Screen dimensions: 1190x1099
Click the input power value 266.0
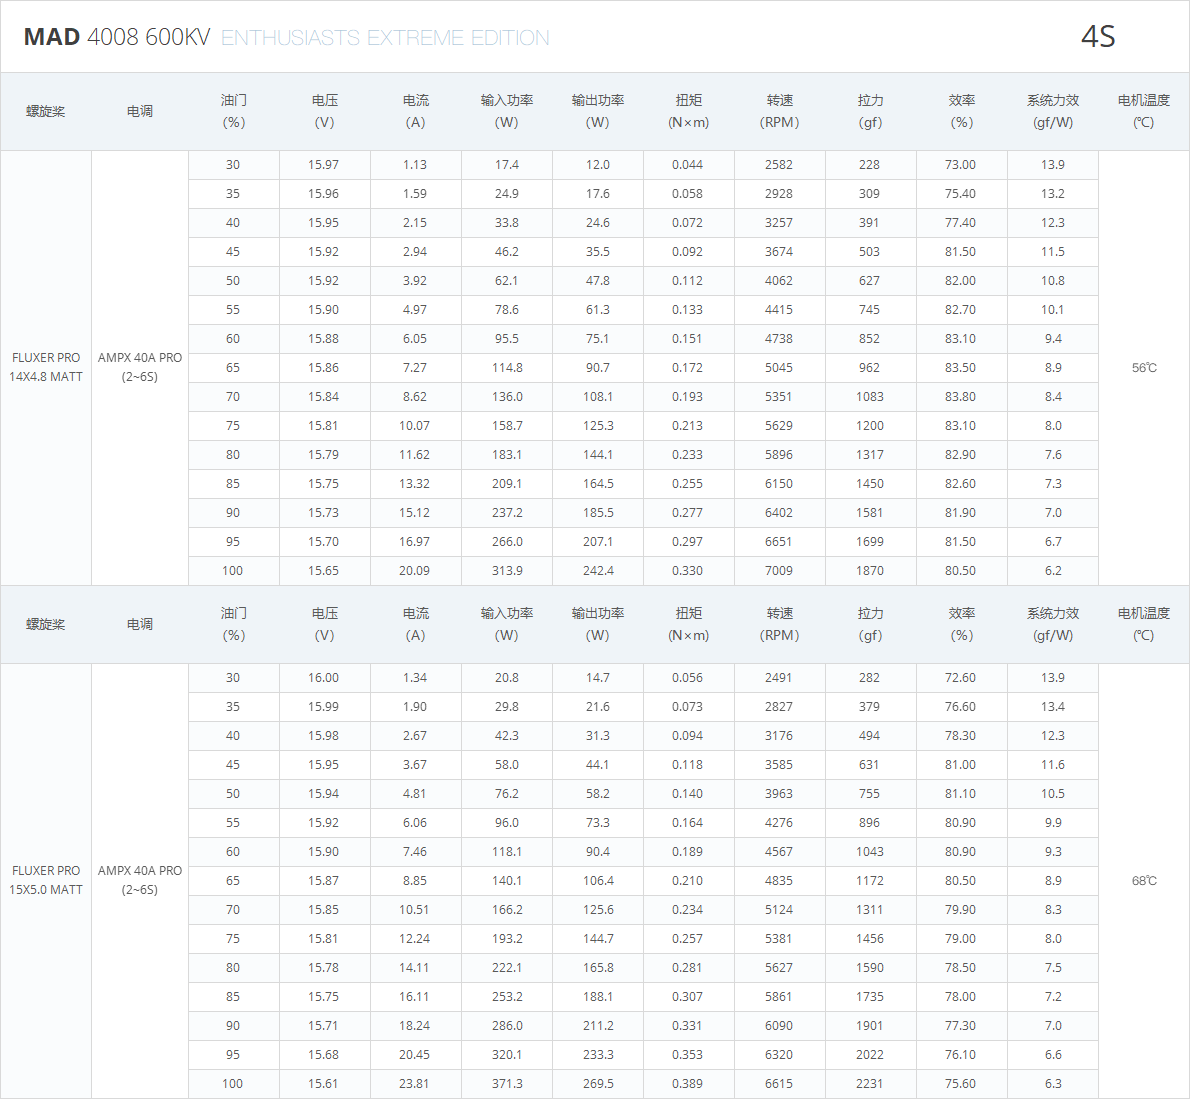(507, 542)
